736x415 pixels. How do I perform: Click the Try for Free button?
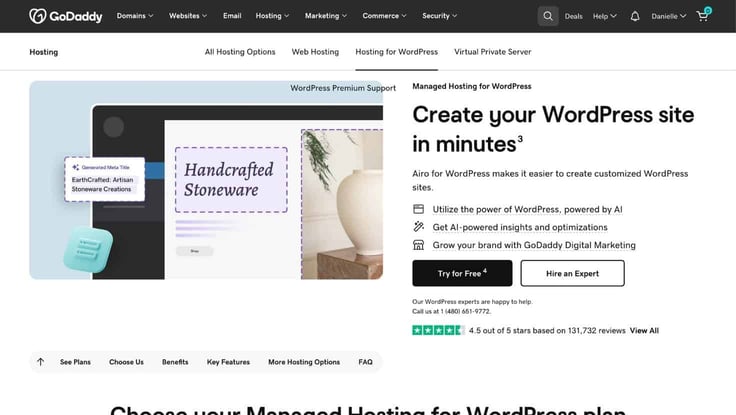pos(462,273)
